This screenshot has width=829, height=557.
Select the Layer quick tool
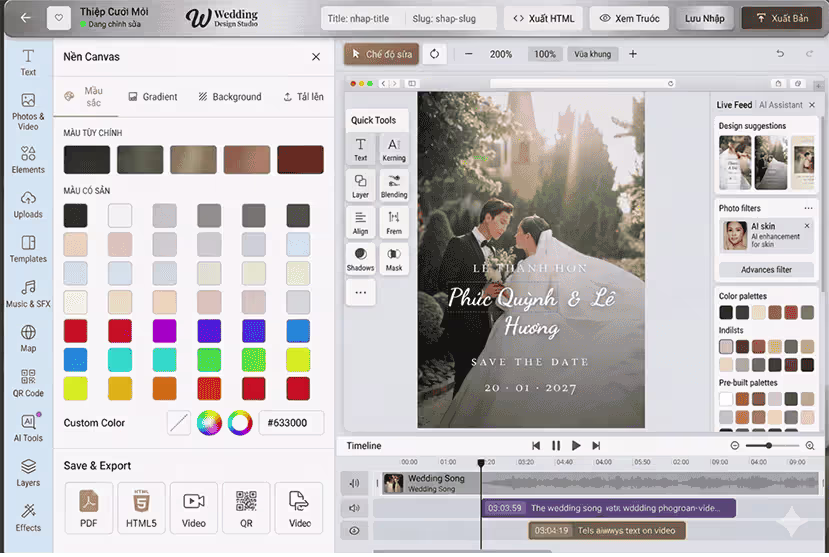pos(361,186)
